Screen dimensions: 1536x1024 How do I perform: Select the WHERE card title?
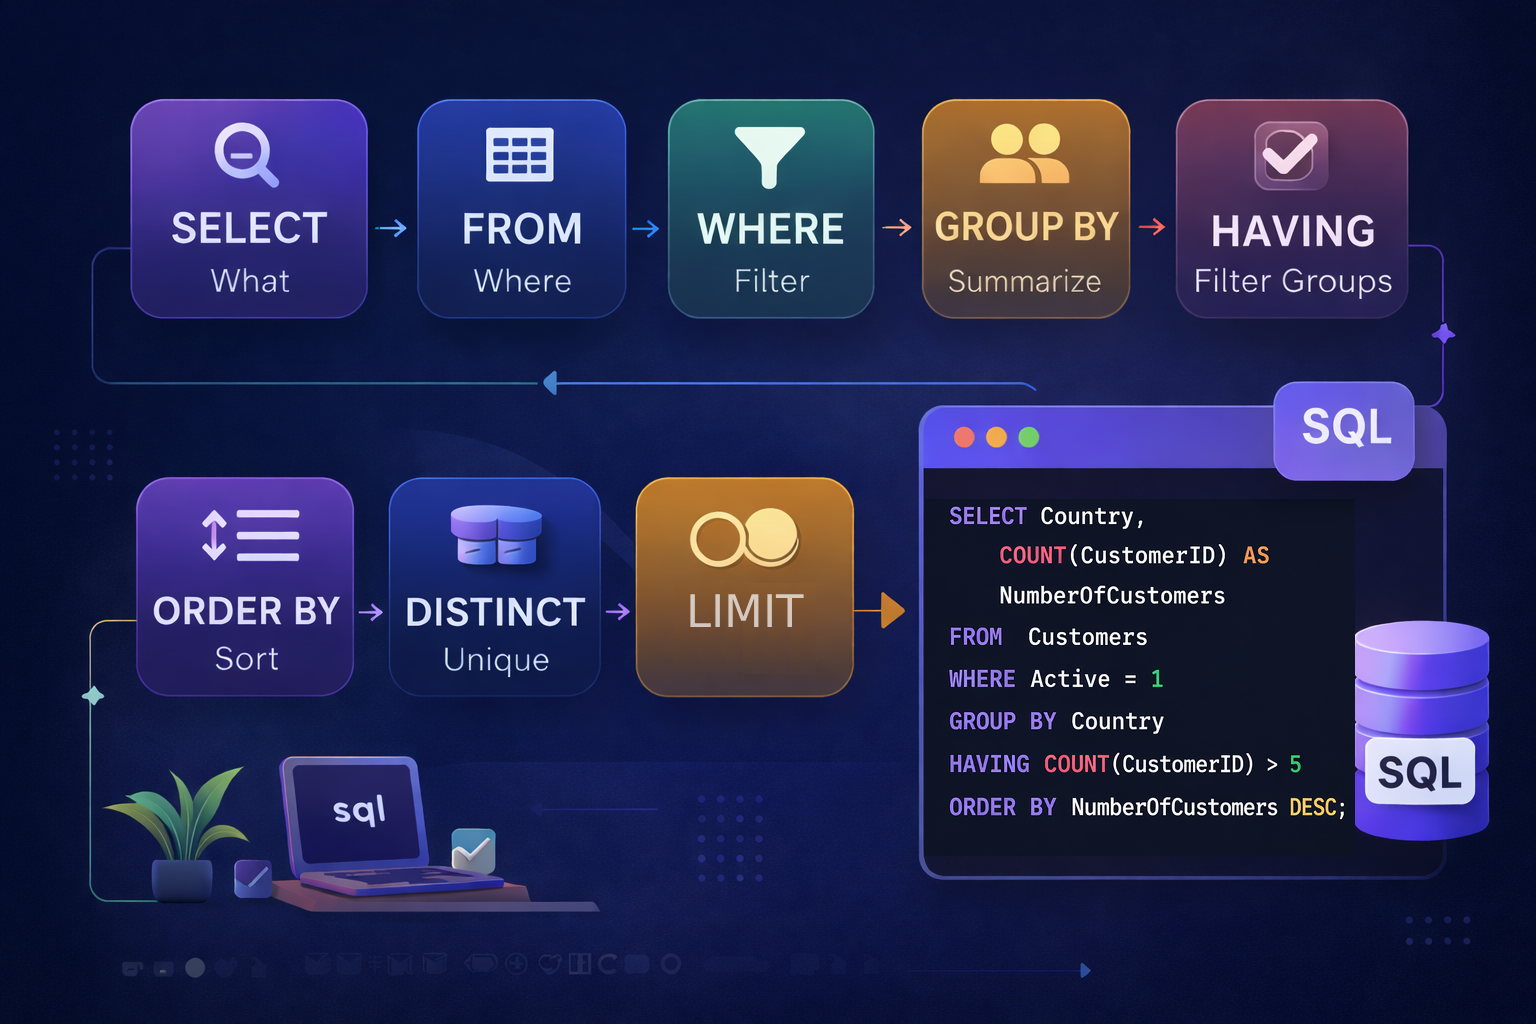coord(771,229)
